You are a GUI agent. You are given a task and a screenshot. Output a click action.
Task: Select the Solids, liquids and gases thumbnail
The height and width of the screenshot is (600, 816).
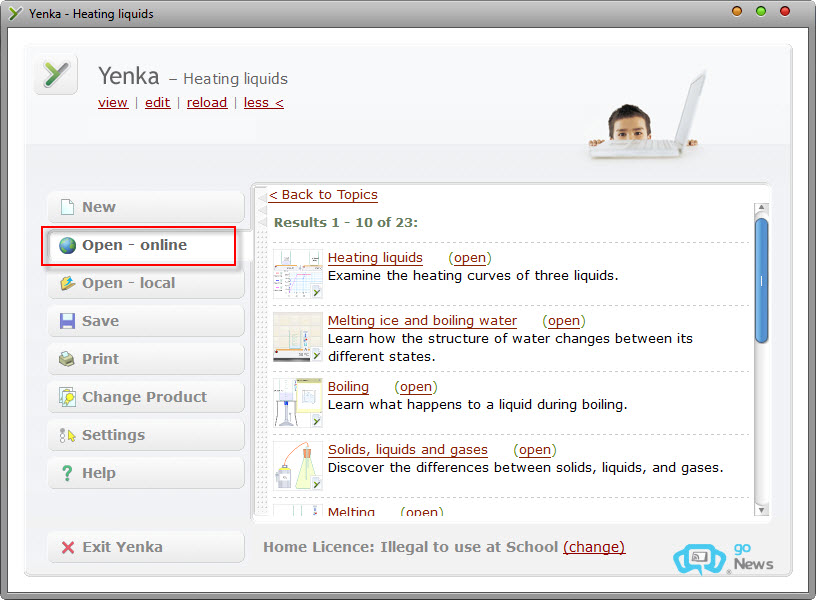[298, 466]
